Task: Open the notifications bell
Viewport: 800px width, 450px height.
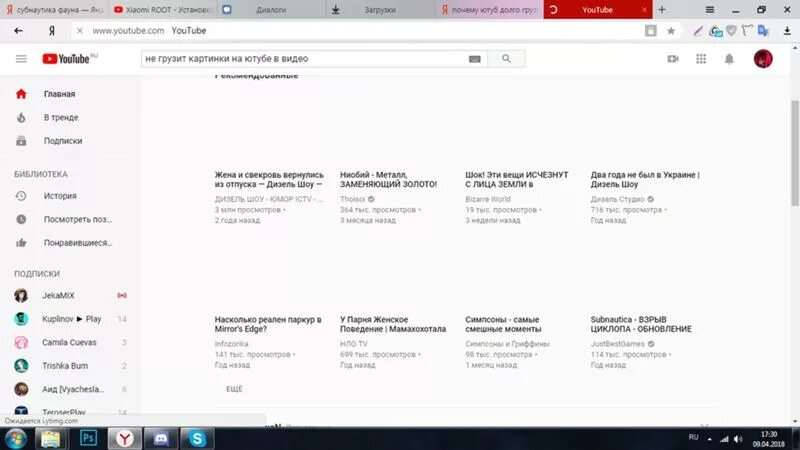Action: coord(729,59)
